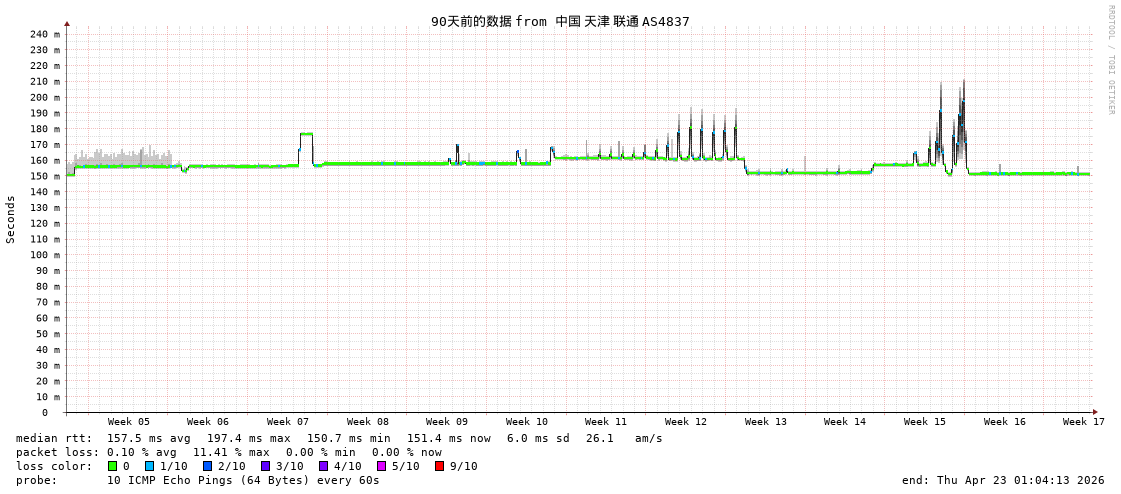The width and height of the screenshot is (1121, 494).
Task: Click the 100 m y-axis label
Action: coord(44,255)
